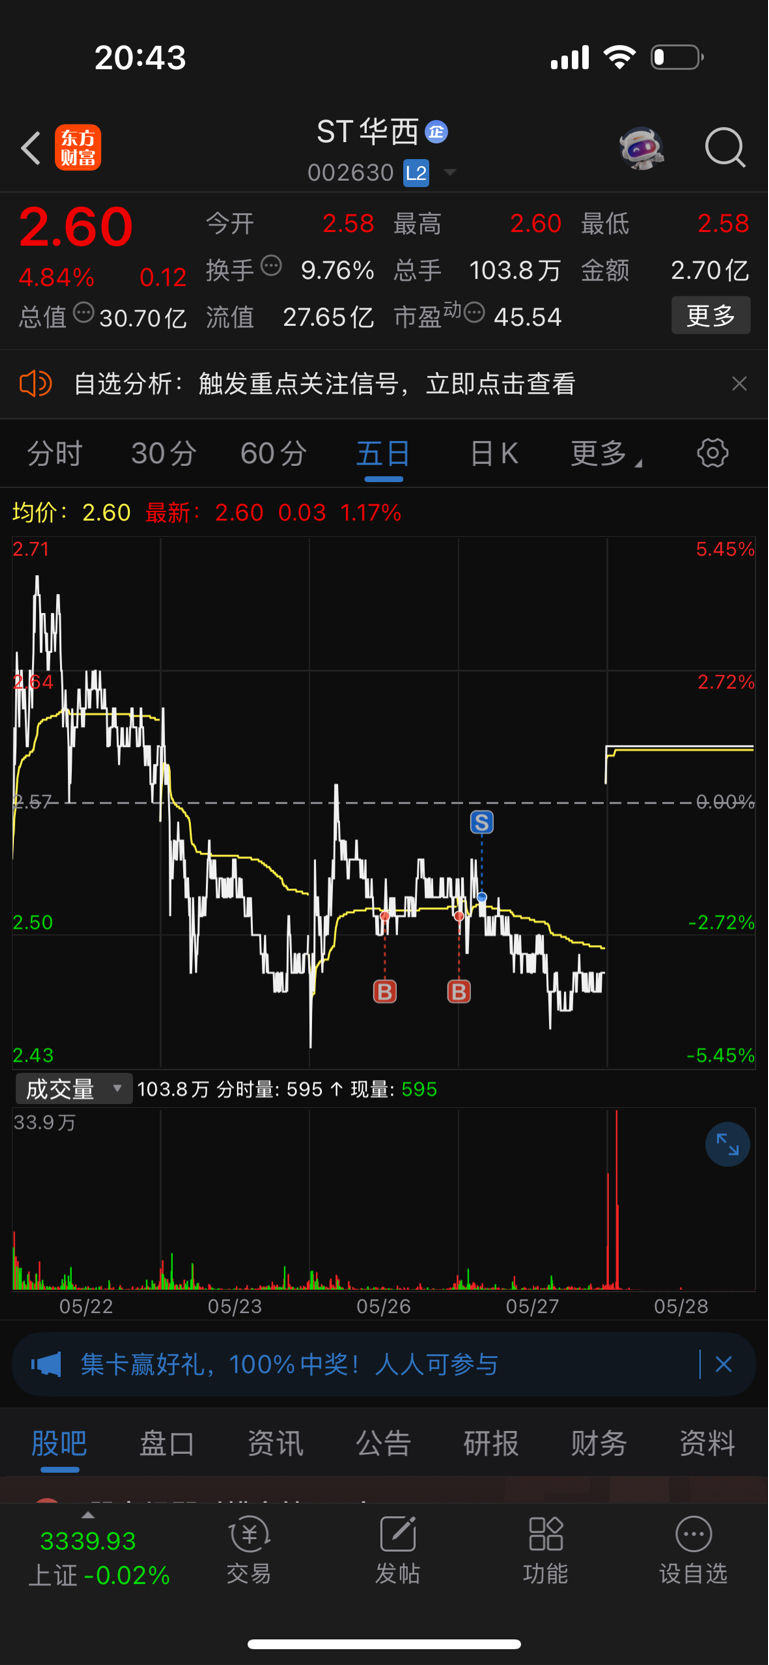Tap the speaker icon in 自选分析 notice
This screenshot has width=769, height=1665.
(35, 384)
